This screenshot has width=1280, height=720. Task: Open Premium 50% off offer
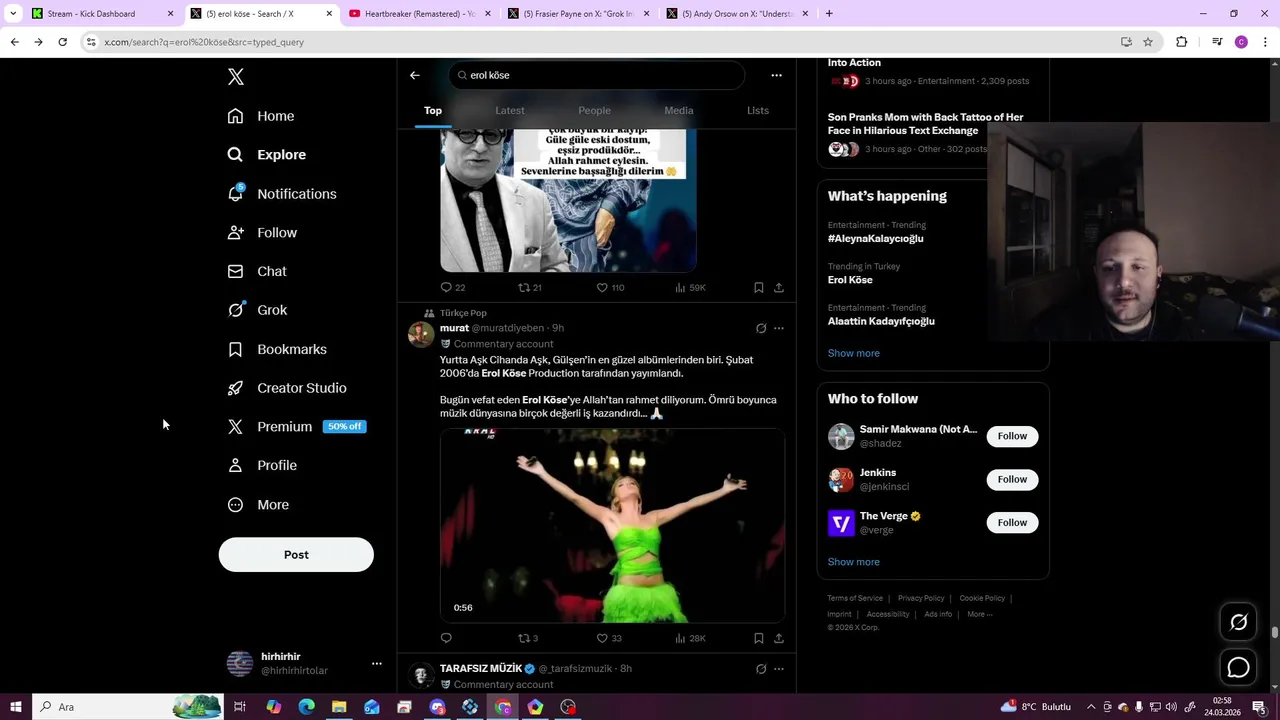[296, 427]
